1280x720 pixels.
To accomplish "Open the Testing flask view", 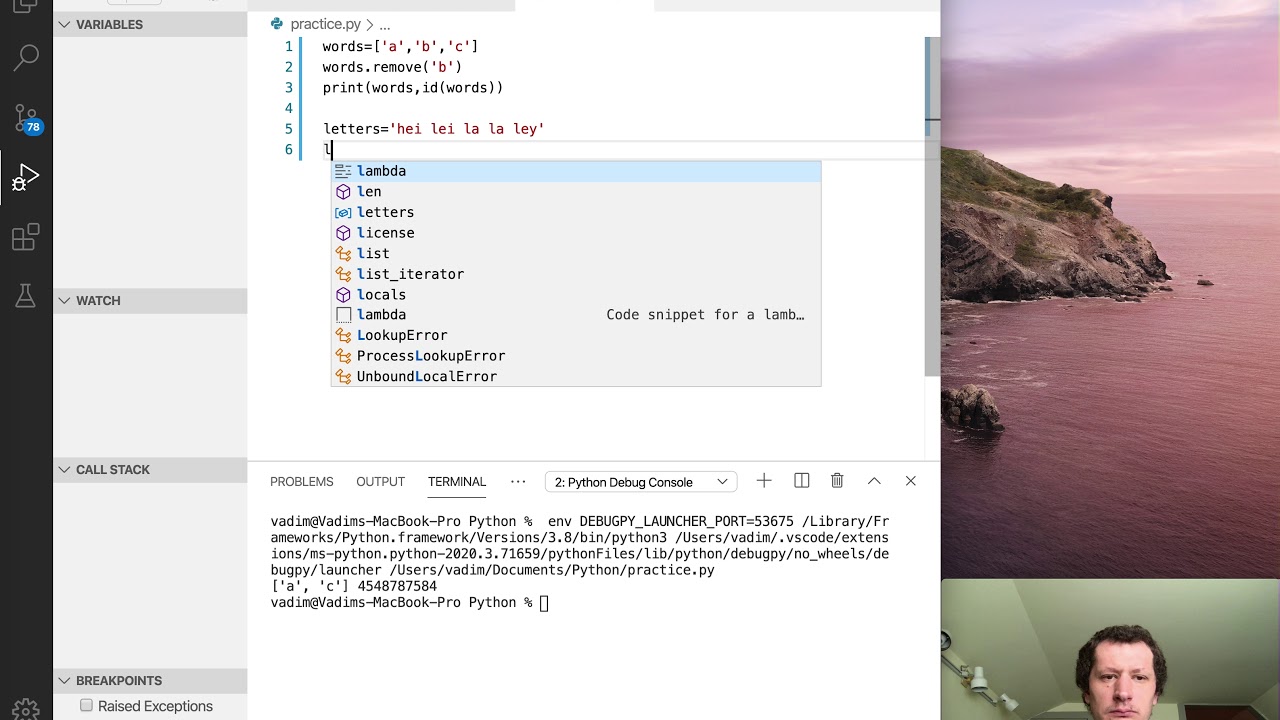I will pyautogui.click(x=26, y=296).
